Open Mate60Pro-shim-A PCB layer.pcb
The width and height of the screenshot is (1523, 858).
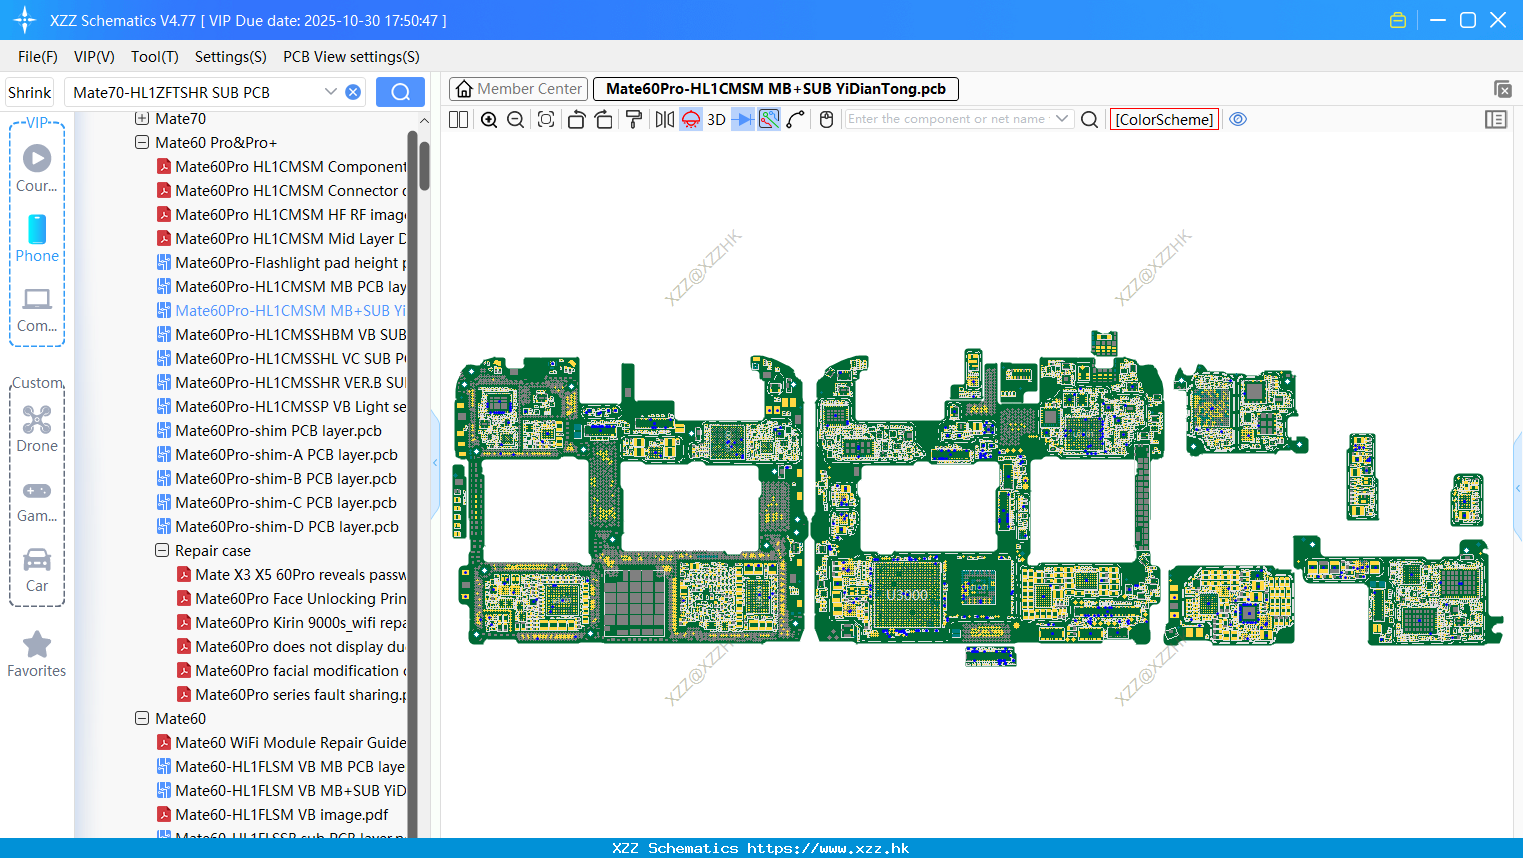277,455
